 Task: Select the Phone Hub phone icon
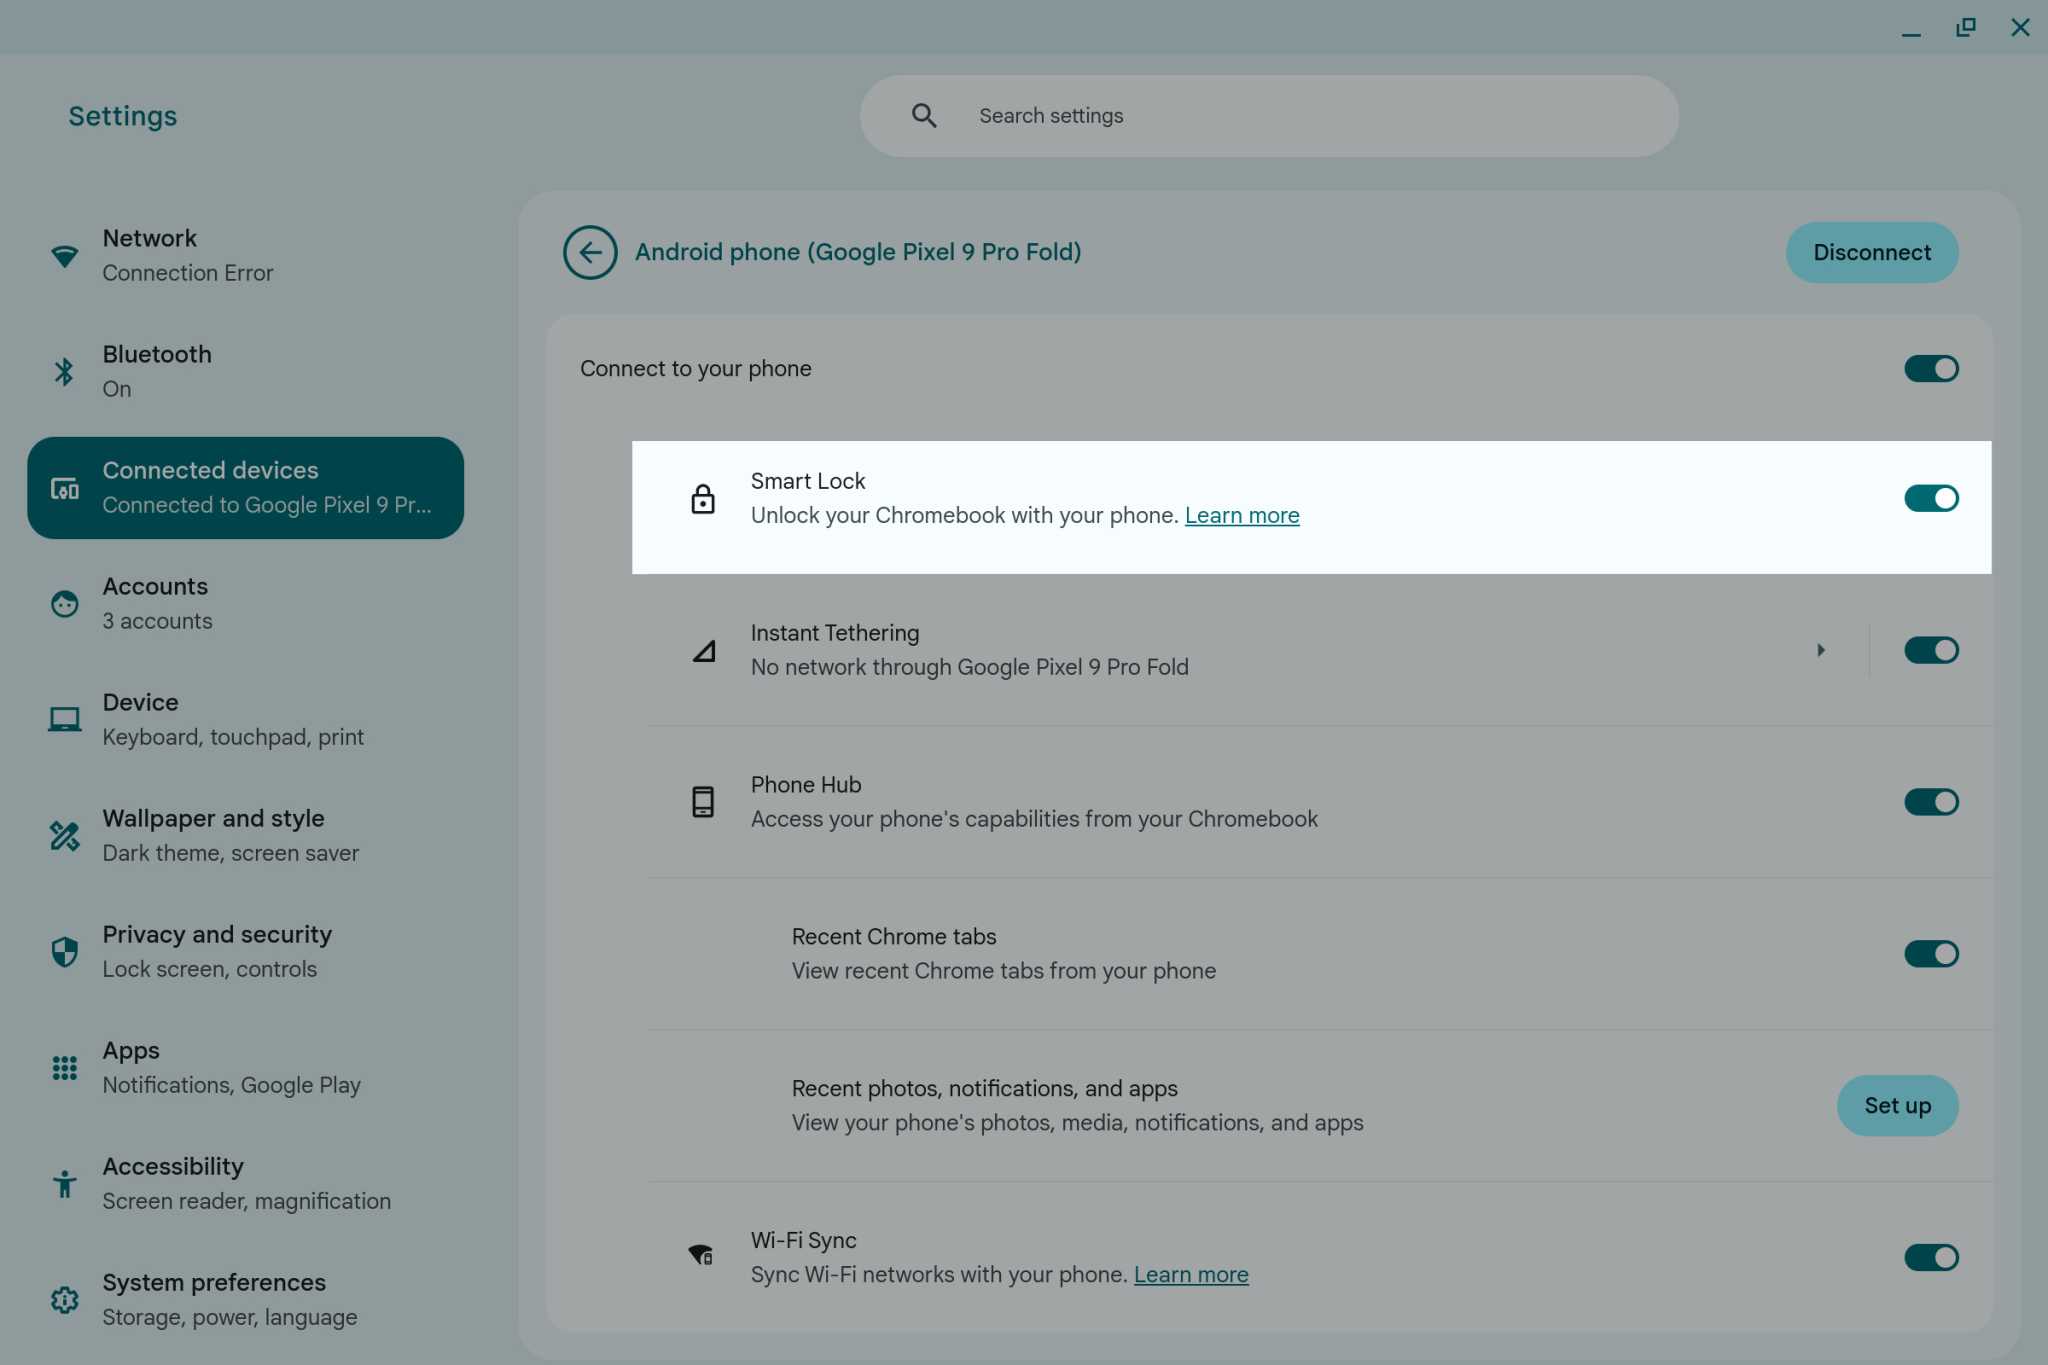pos(703,801)
